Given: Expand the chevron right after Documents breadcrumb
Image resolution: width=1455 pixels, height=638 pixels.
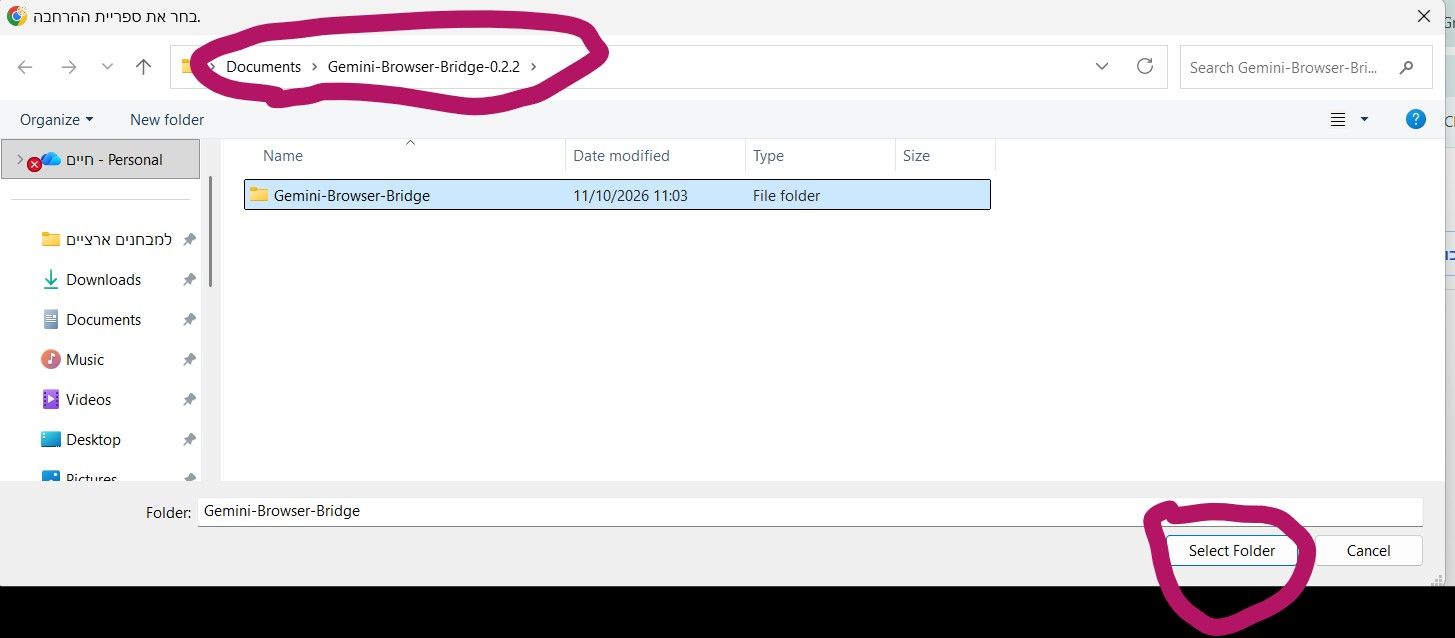Looking at the screenshot, I should tap(315, 67).
